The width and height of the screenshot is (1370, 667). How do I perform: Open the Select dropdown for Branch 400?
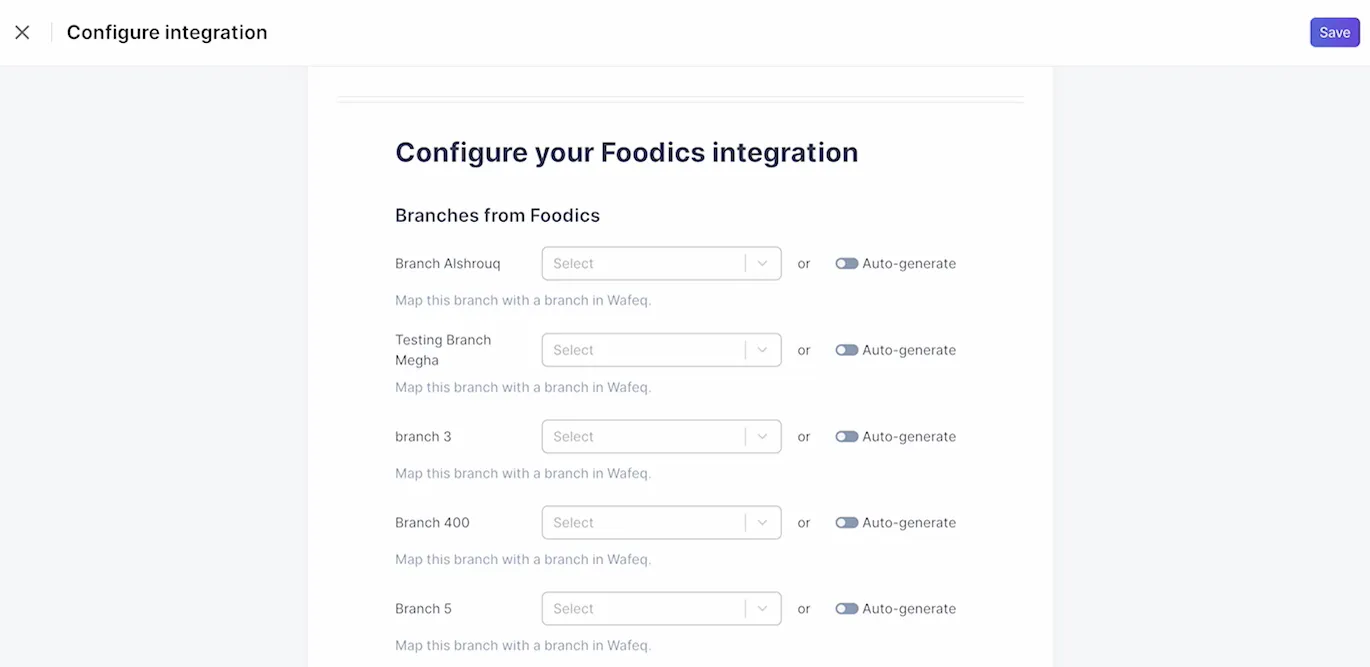[x=645, y=522]
